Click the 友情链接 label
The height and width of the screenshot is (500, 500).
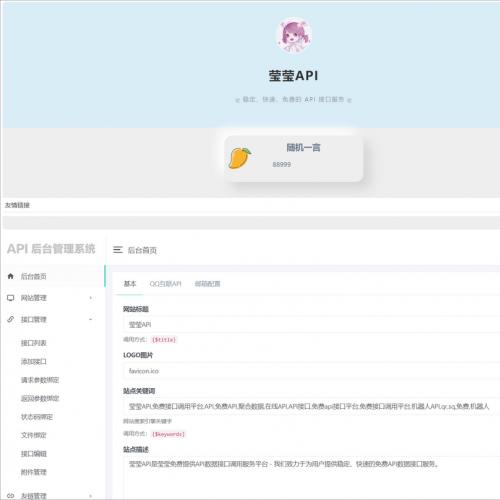click(x=17, y=205)
